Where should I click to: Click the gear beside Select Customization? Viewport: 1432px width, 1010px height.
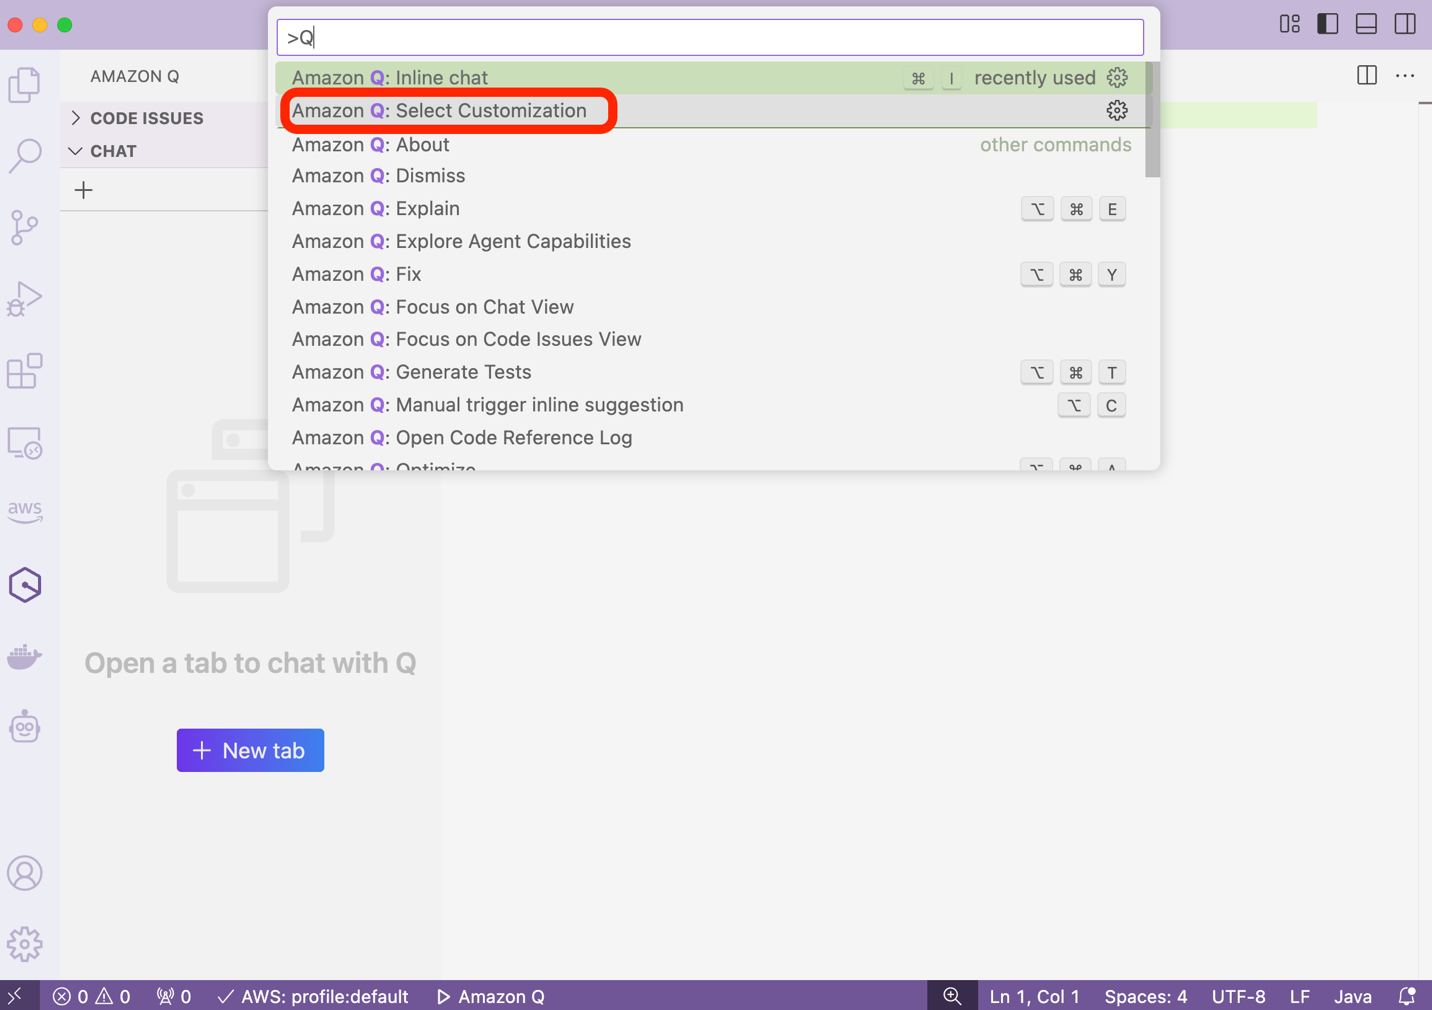coord(1117,111)
